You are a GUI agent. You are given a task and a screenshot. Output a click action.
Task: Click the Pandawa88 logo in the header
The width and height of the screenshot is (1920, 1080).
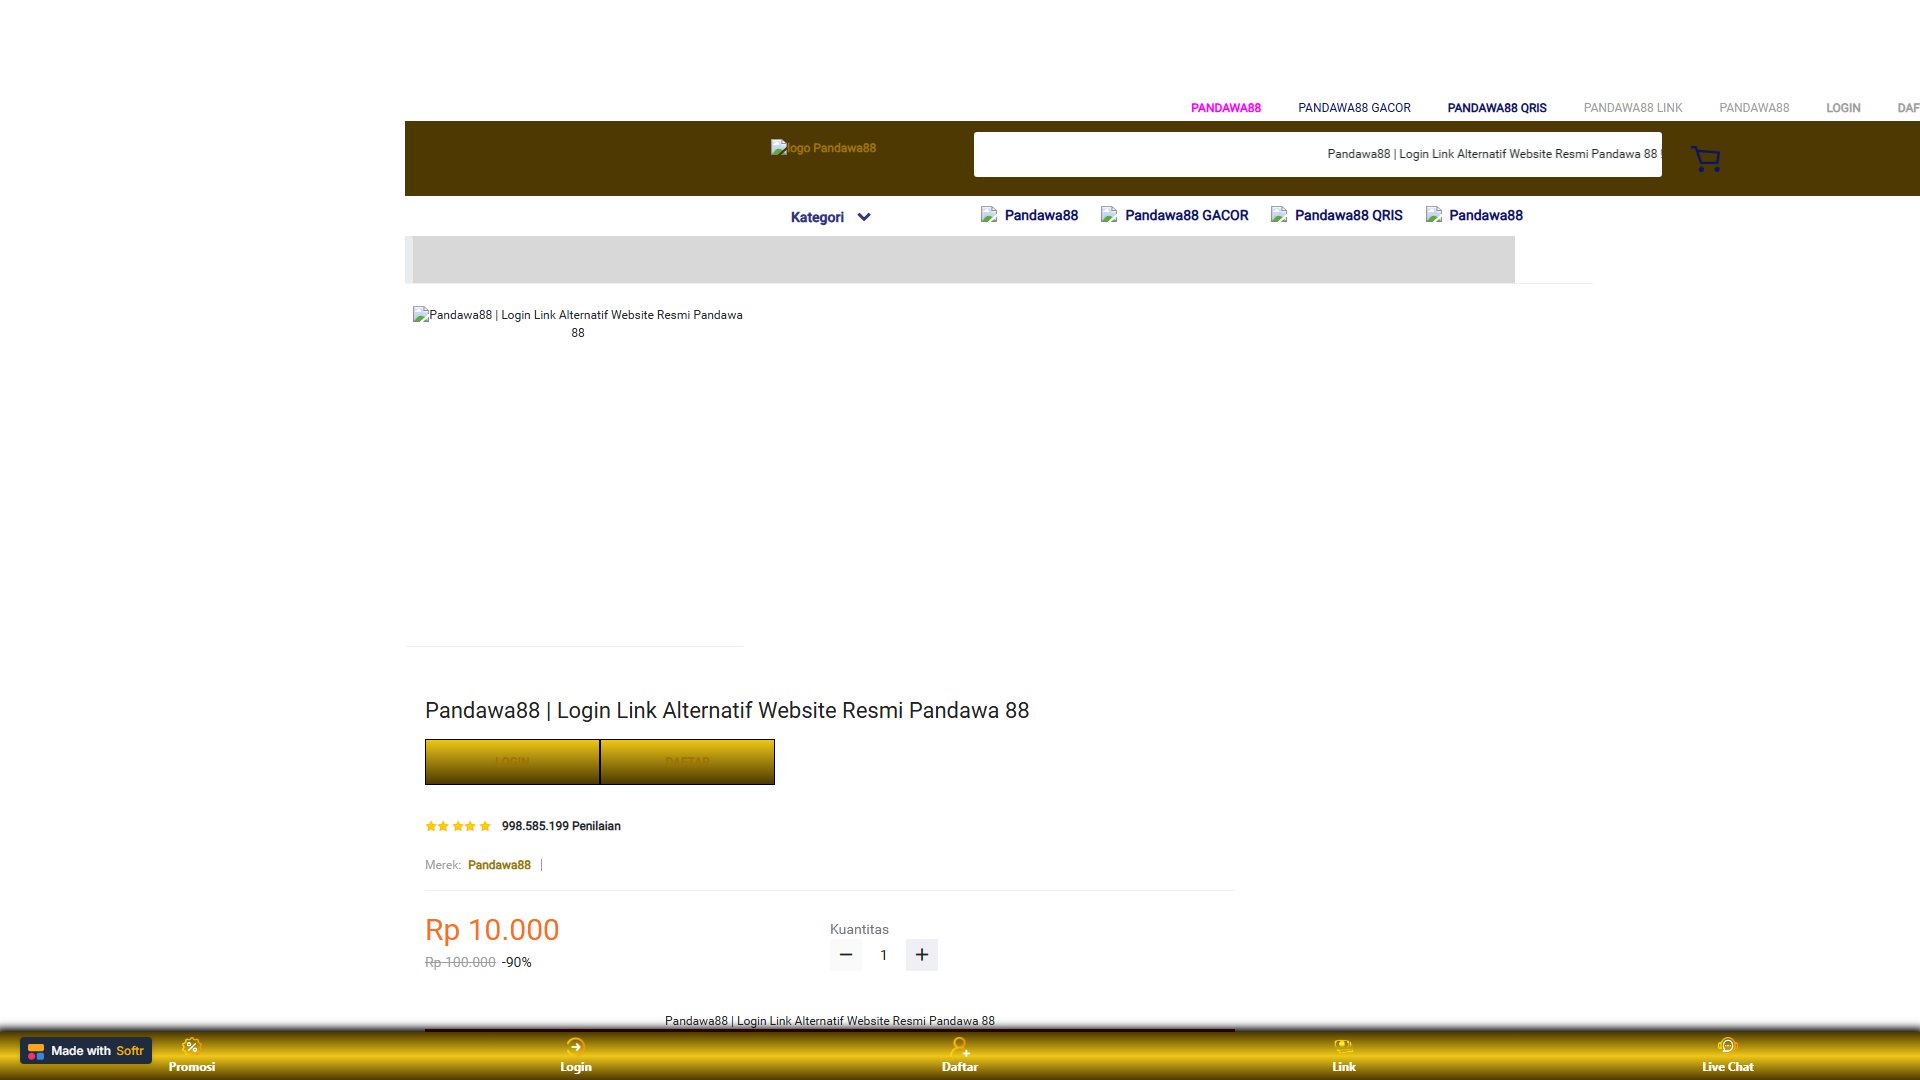point(823,148)
